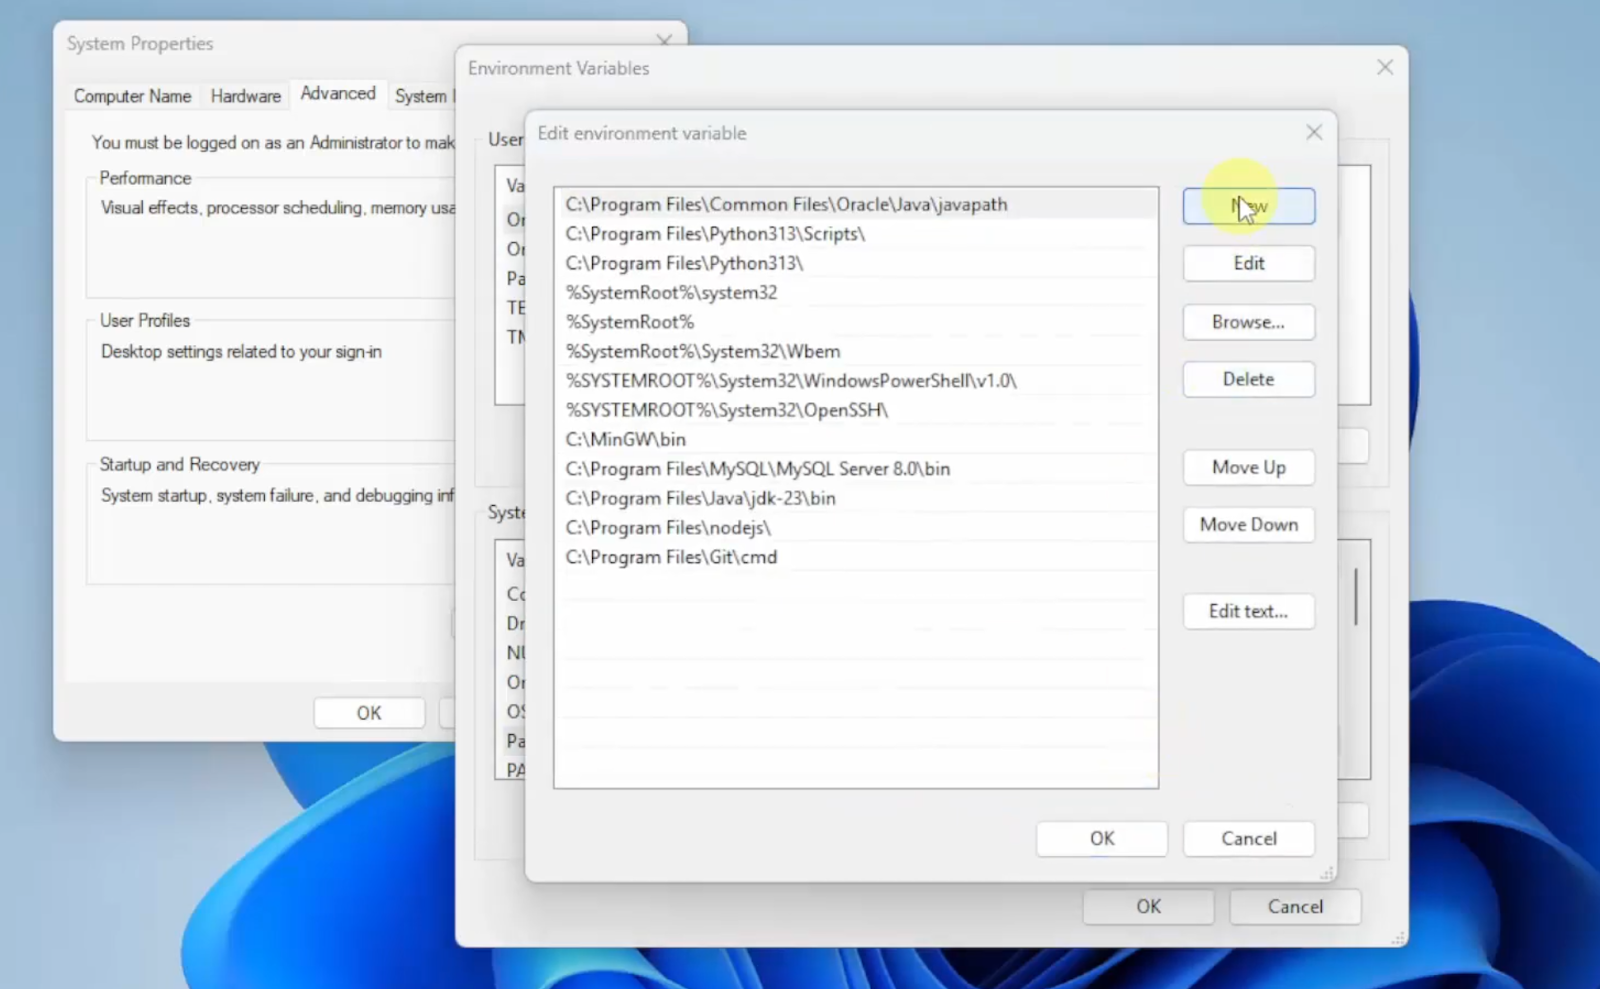1600x989 pixels.
Task: Click OK in the System Properties window
Action: [369, 713]
